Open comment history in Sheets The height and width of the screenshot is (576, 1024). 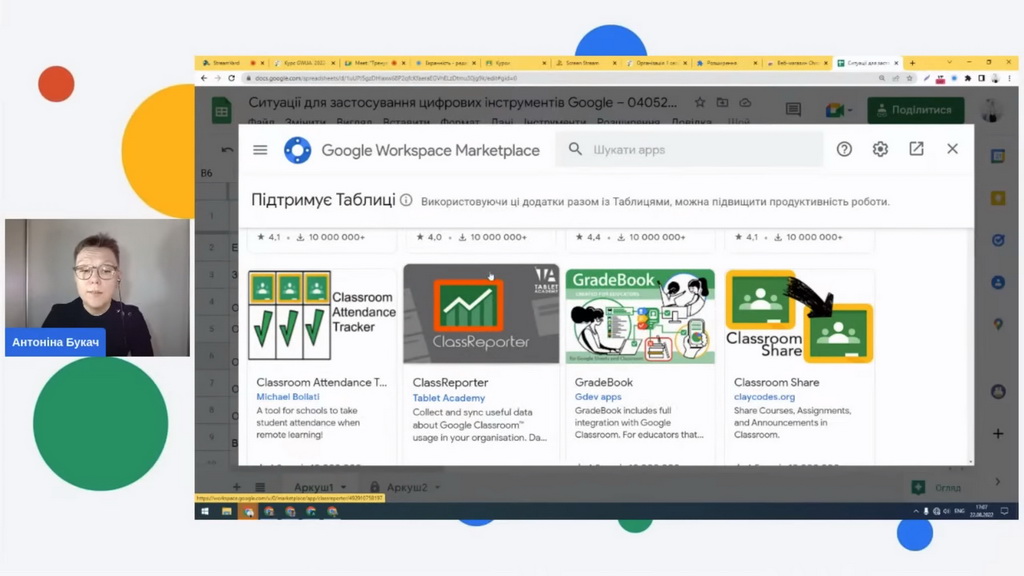(793, 110)
